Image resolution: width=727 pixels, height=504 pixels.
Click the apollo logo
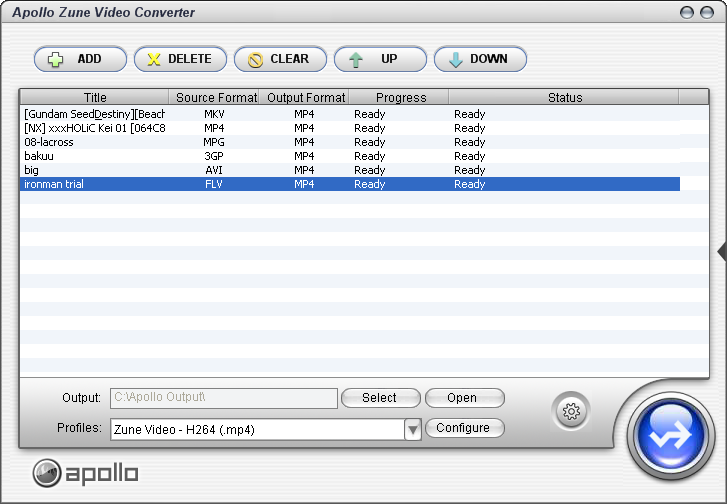point(86,473)
